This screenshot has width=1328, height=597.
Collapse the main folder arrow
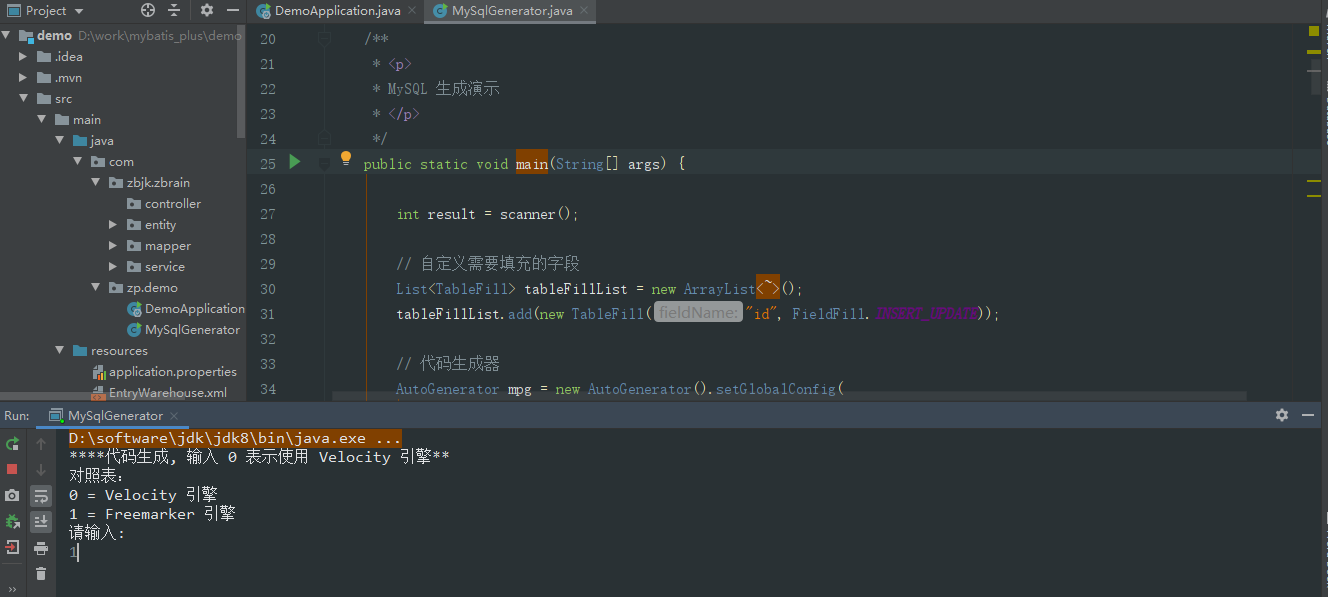coord(41,119)
